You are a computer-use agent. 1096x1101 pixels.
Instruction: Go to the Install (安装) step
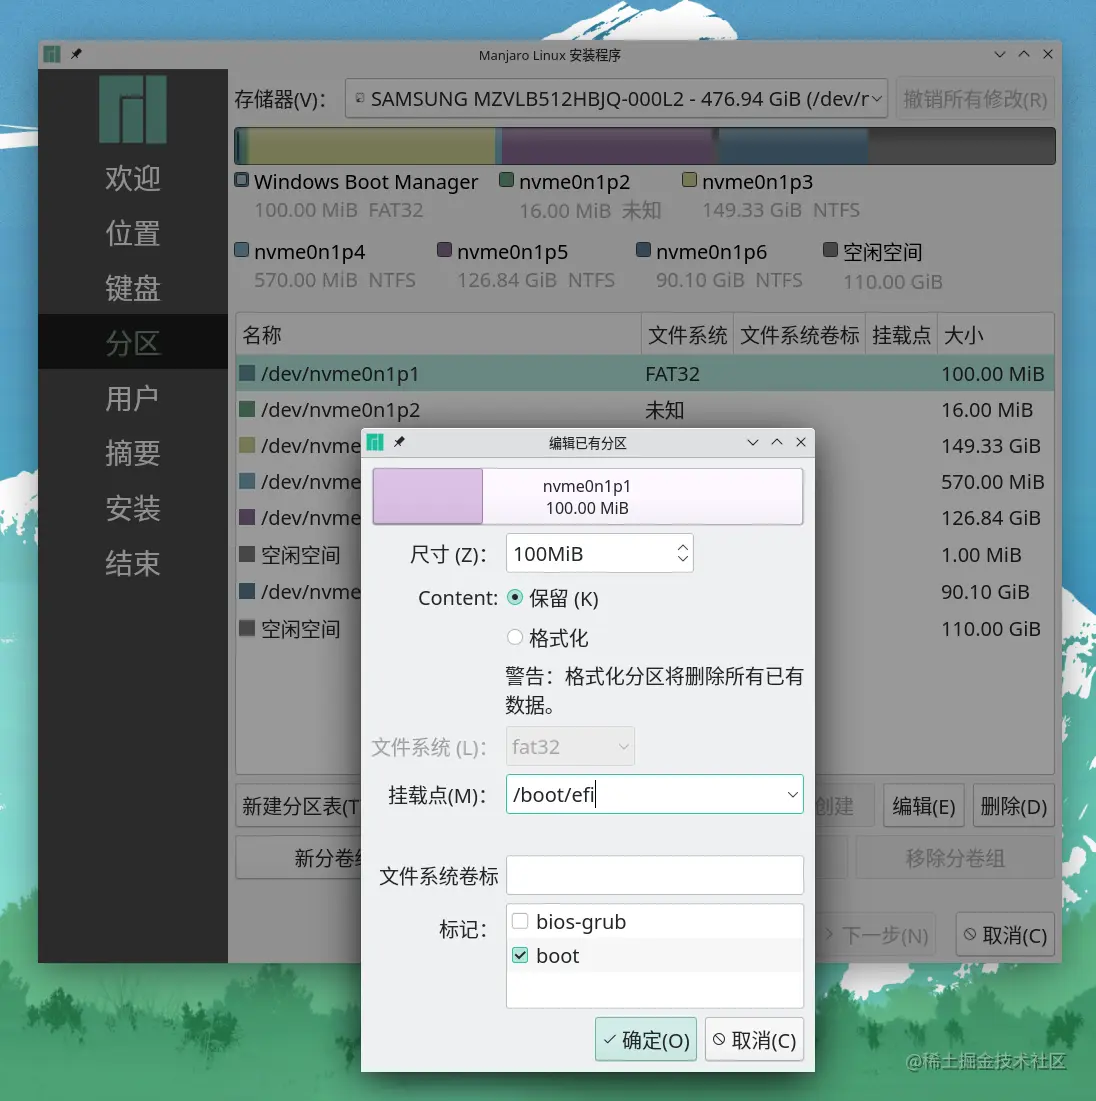tap(133, 508)
